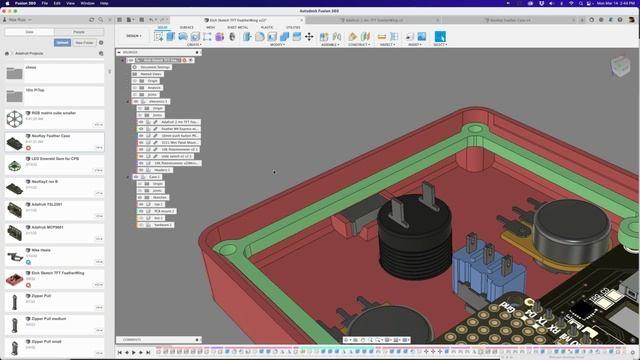Refresh the data panel
This screenshot has width=640, height=360.
92,20
